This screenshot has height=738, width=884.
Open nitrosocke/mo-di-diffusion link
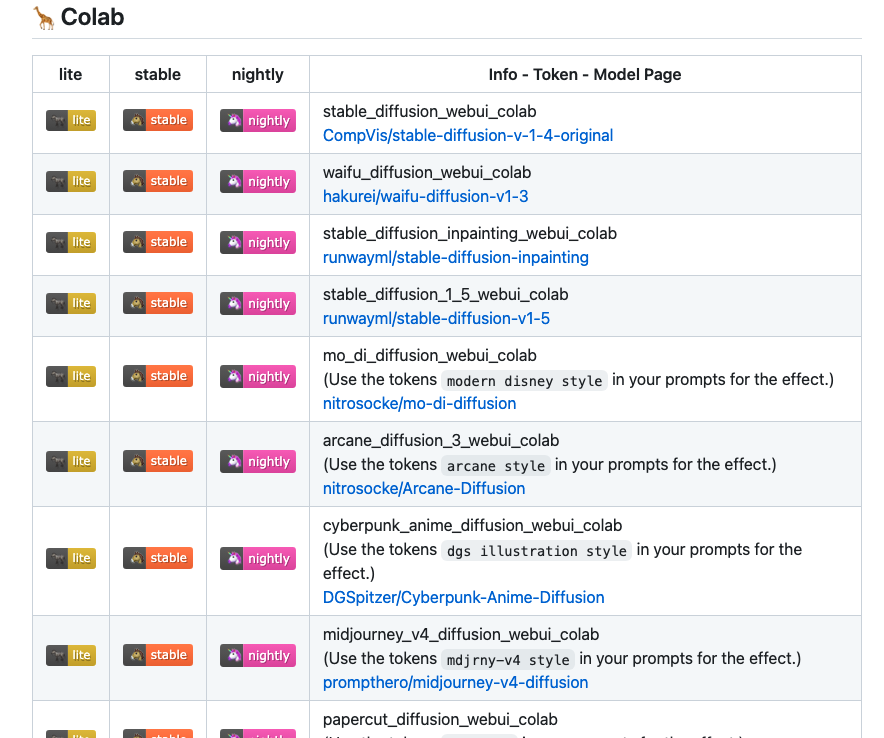[x=419, y=404]
